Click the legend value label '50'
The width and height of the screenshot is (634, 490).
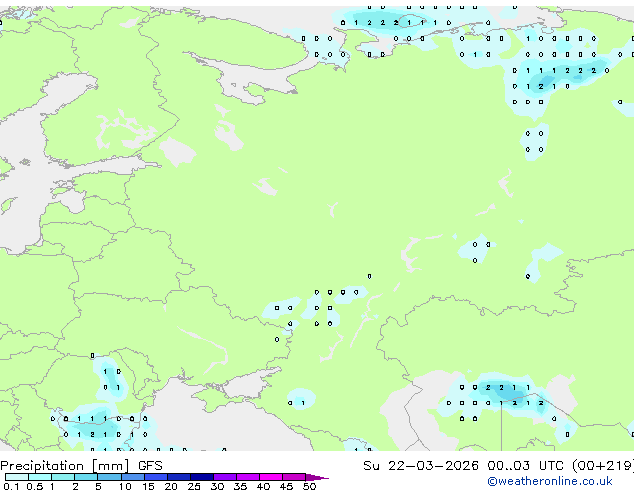[309, 486]
